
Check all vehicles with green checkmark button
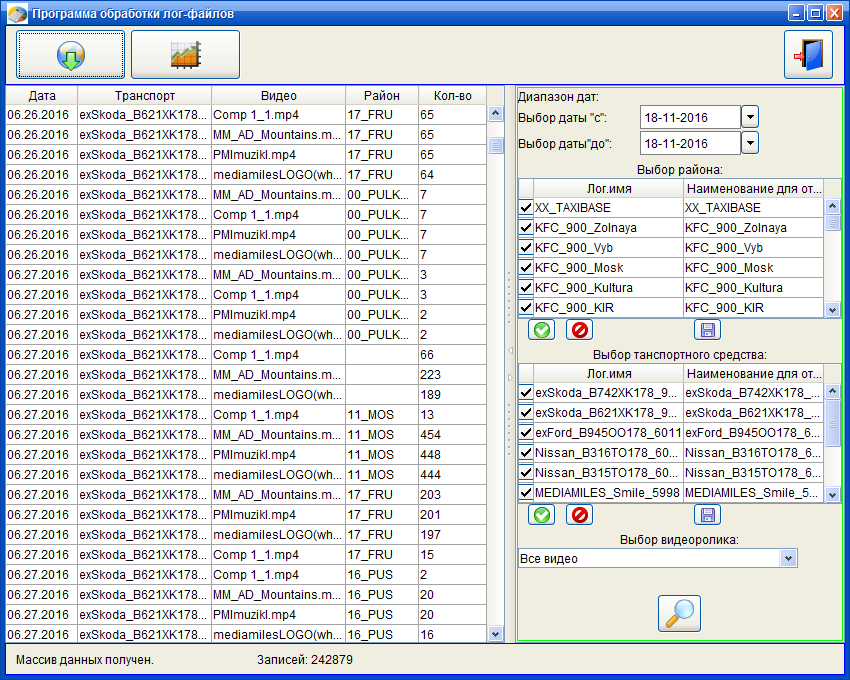[x=542, y=515]
